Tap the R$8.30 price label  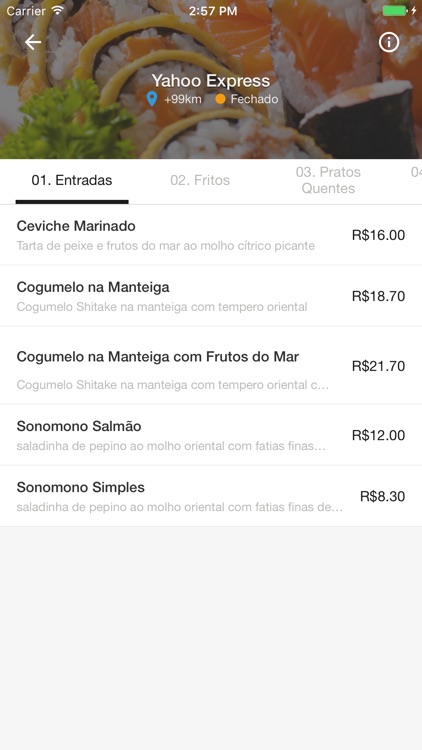pos(382,496)
